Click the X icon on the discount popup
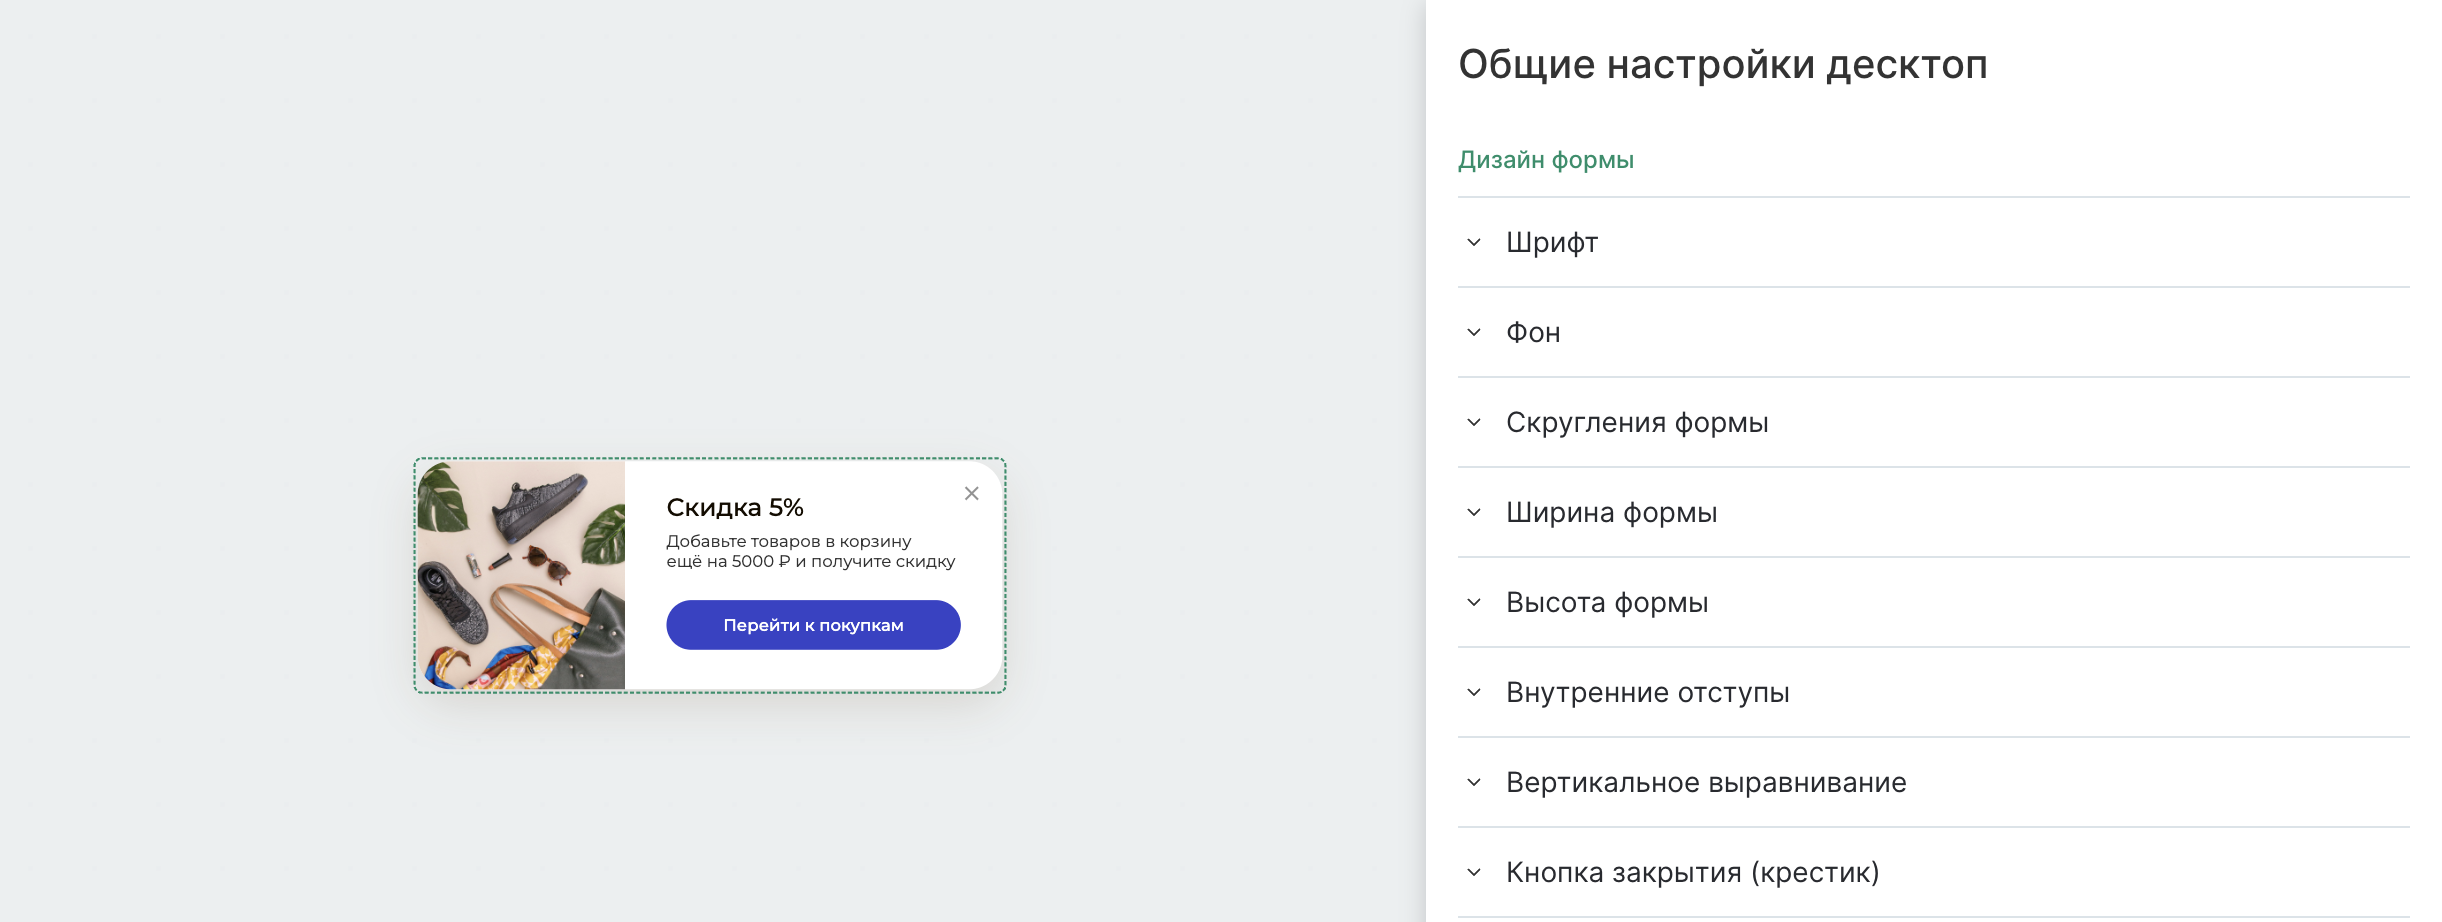 971,493
